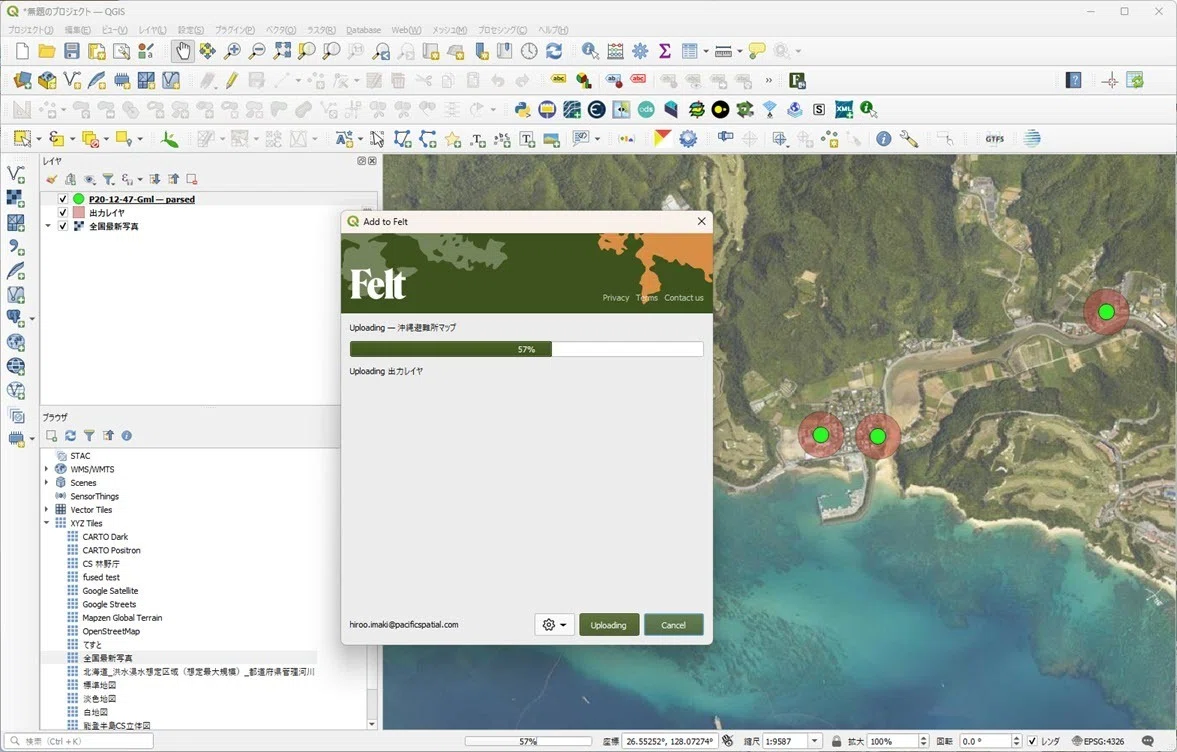The width and height of the screenshot is (1177, 752).
Task: Filter the Layers panel legend
Action: (108, 179)
